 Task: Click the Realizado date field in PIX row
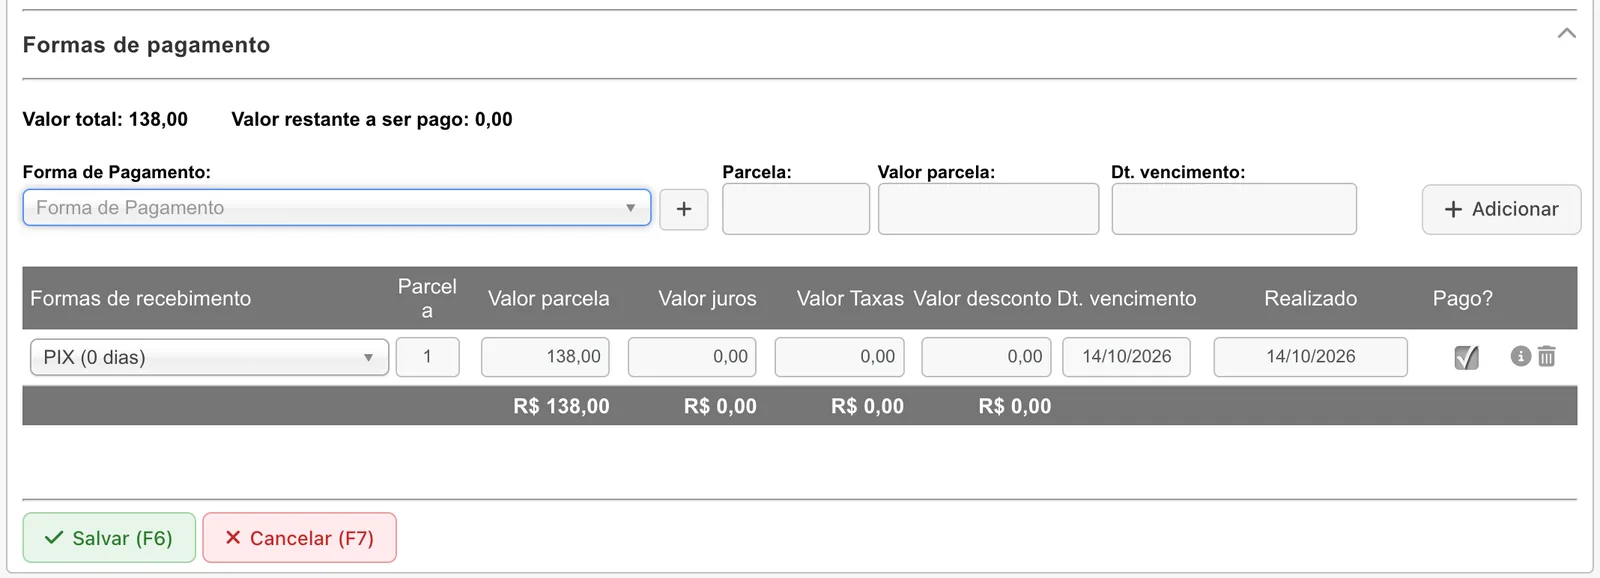(x=1310, y=357)
